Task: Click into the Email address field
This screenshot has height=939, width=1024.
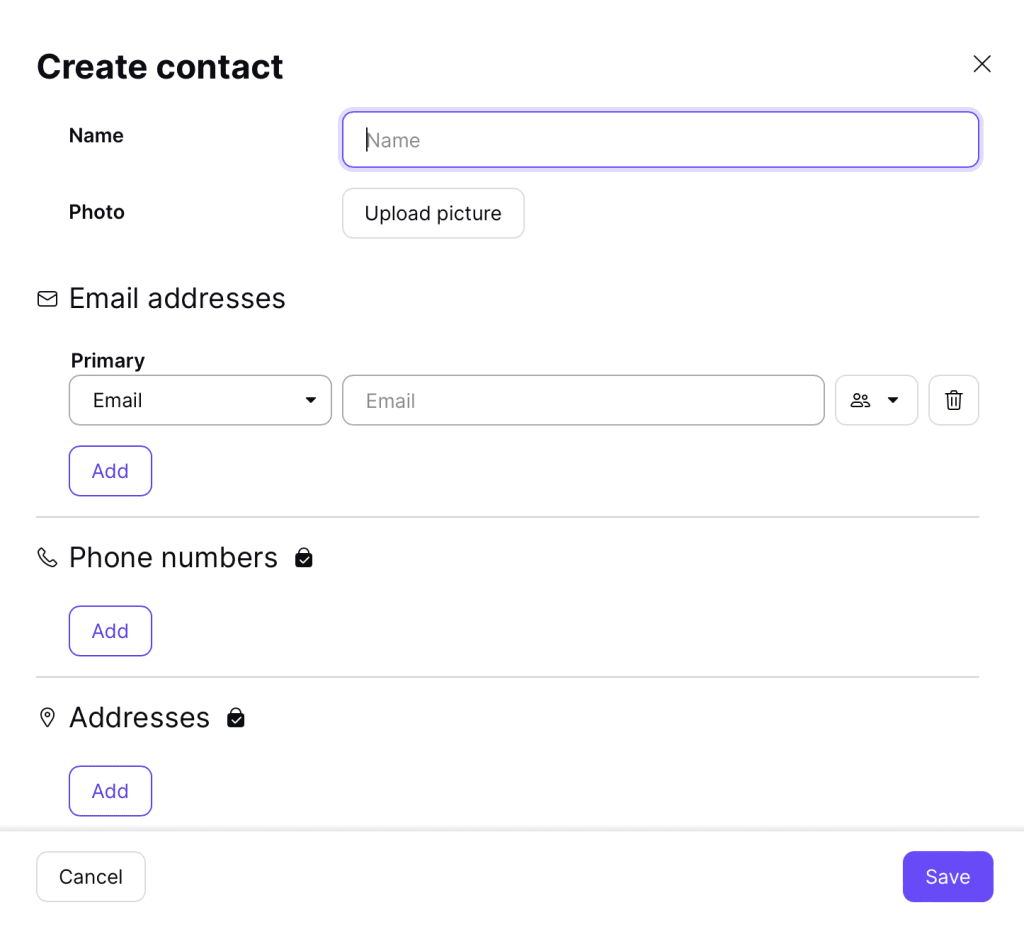Action: (x=583, y=400)
